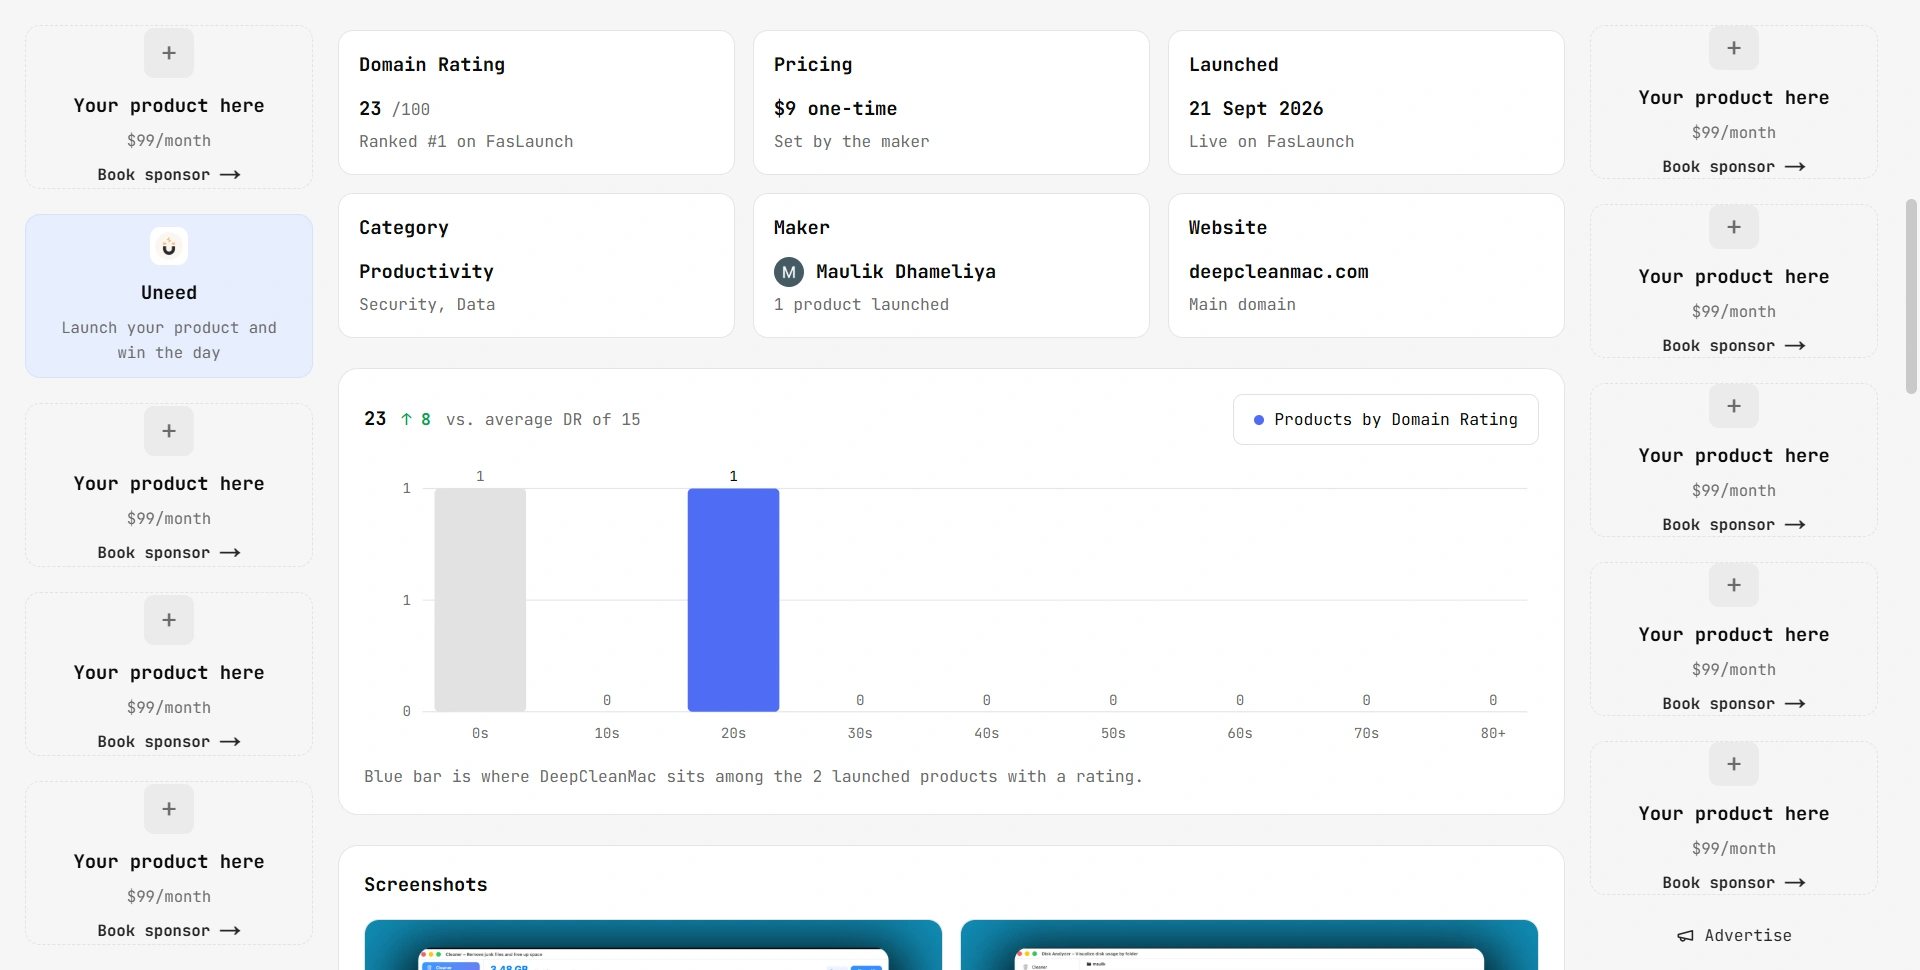Toggle the Products by Domain Rating legend
Viewport: 1920px width, 970px height.
(1385, 420)
